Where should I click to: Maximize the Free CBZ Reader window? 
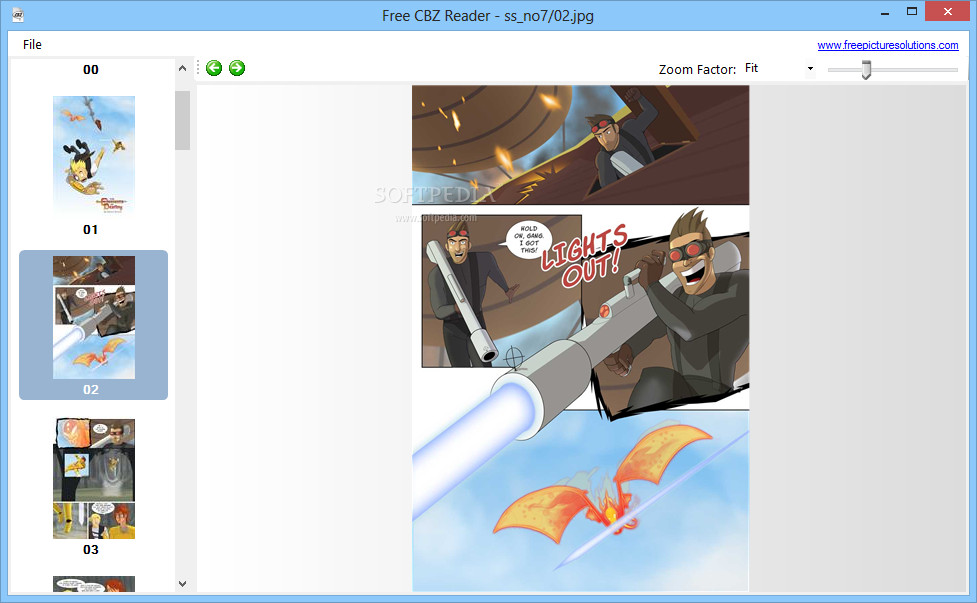click(x=912, y=12)
